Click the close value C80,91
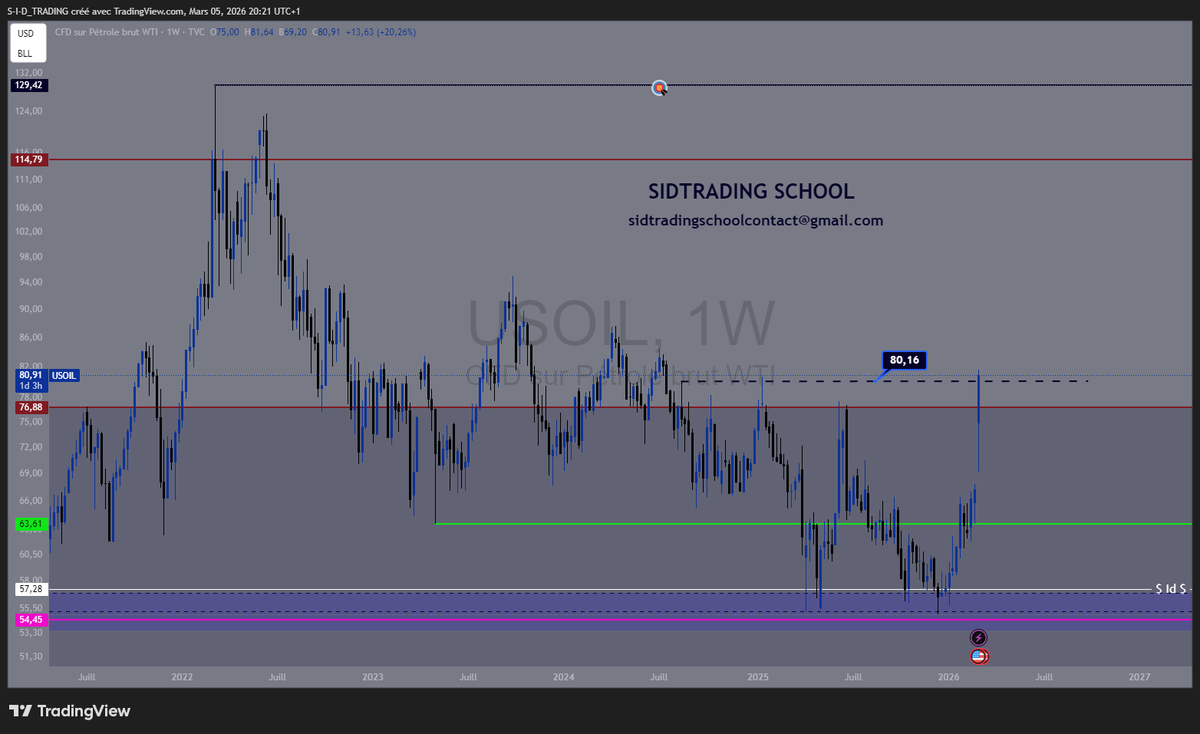Image resolution: width=1200 pixels, height=734 pixels. [x=327, y=32]
